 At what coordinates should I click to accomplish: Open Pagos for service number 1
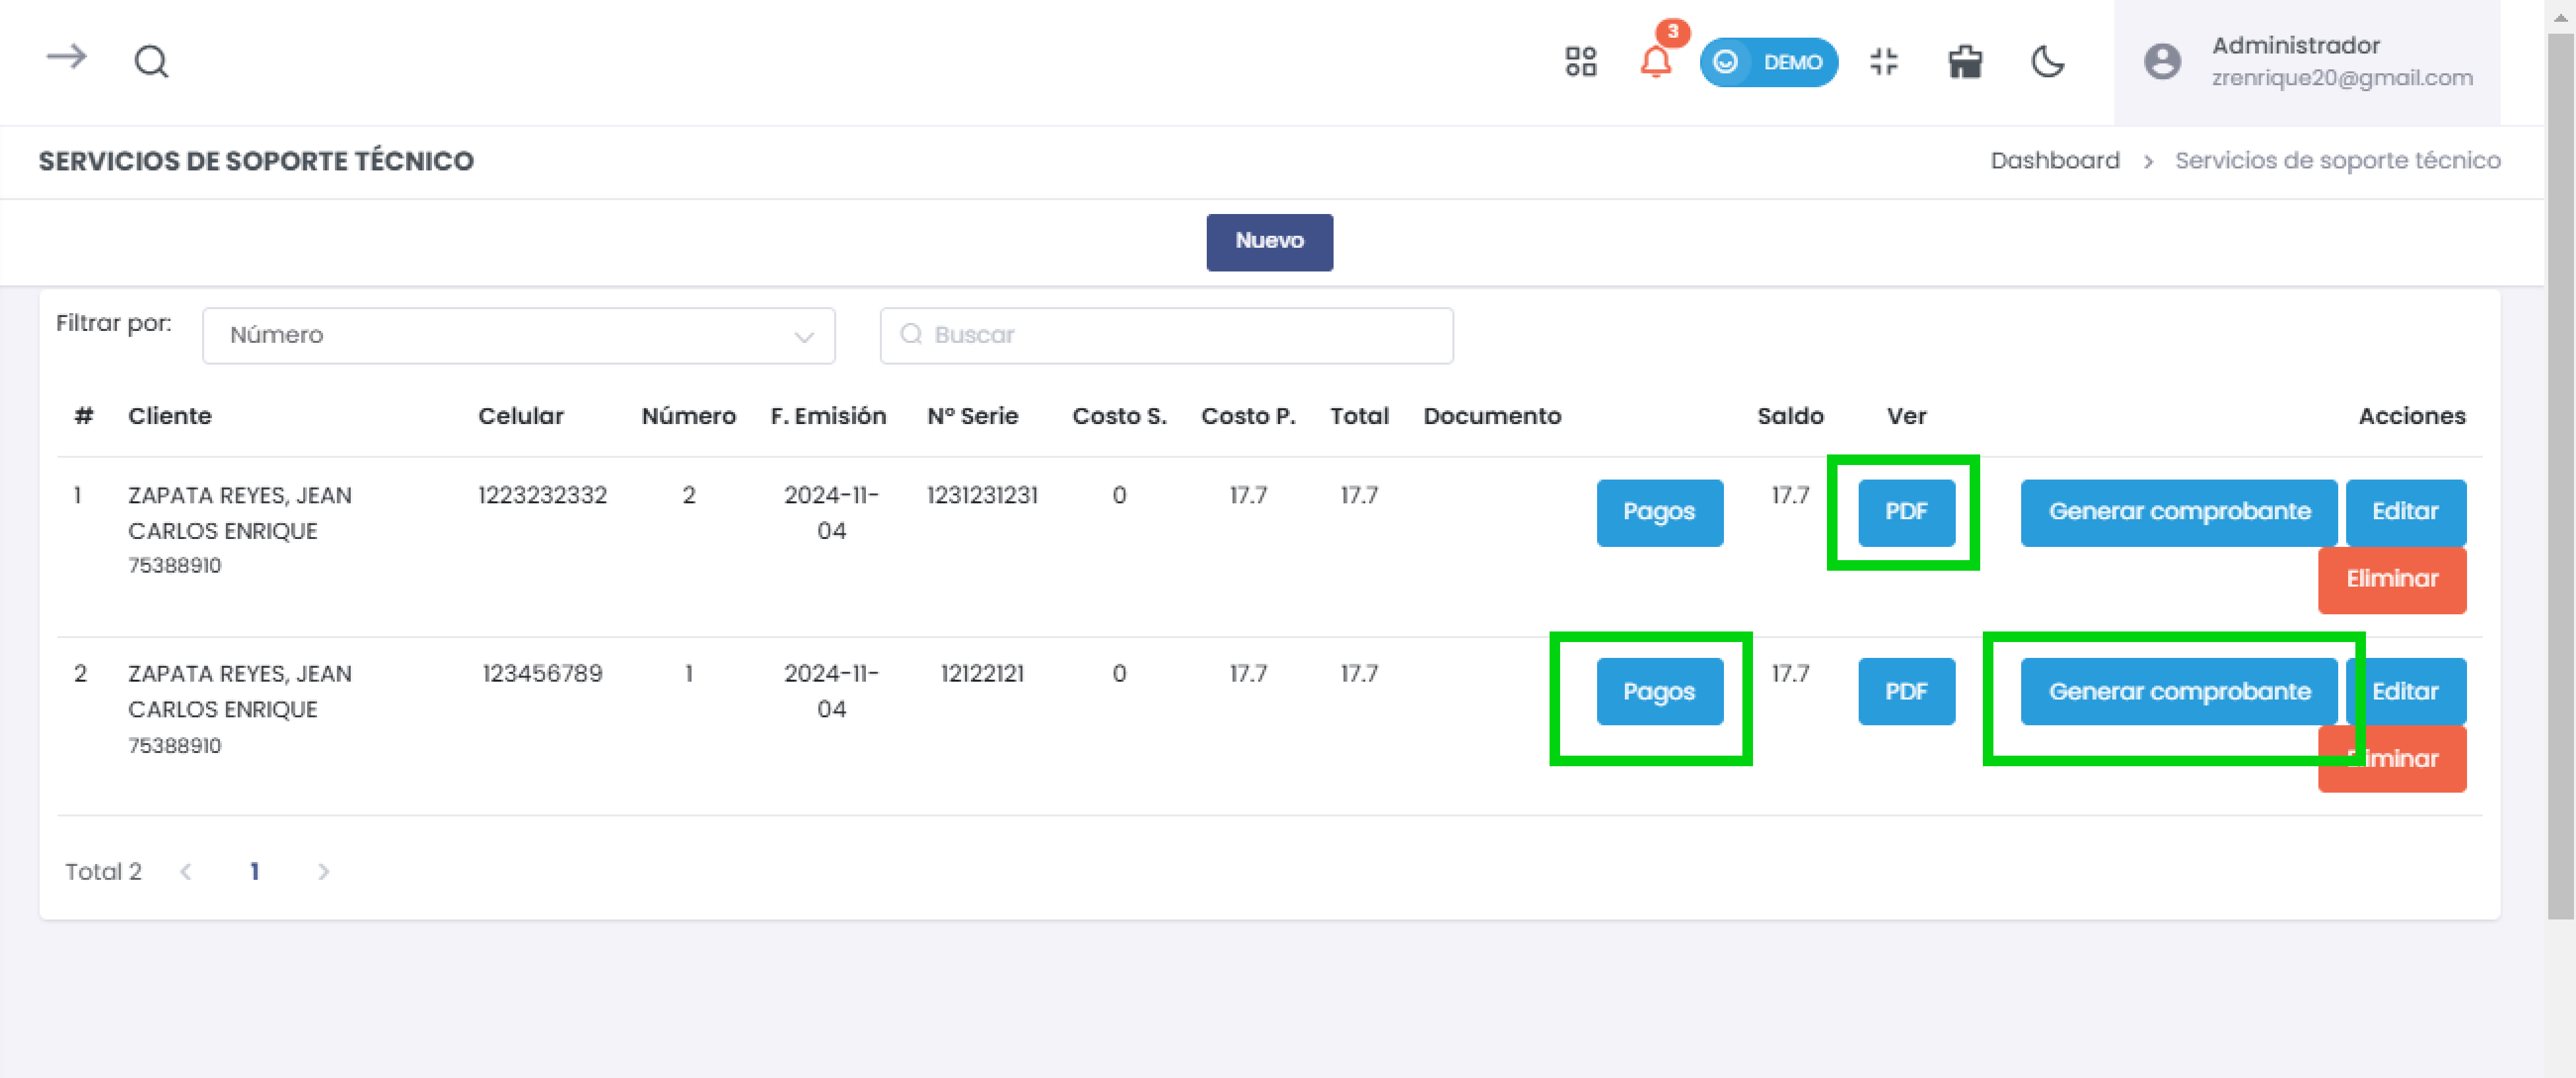(1659, 691)
